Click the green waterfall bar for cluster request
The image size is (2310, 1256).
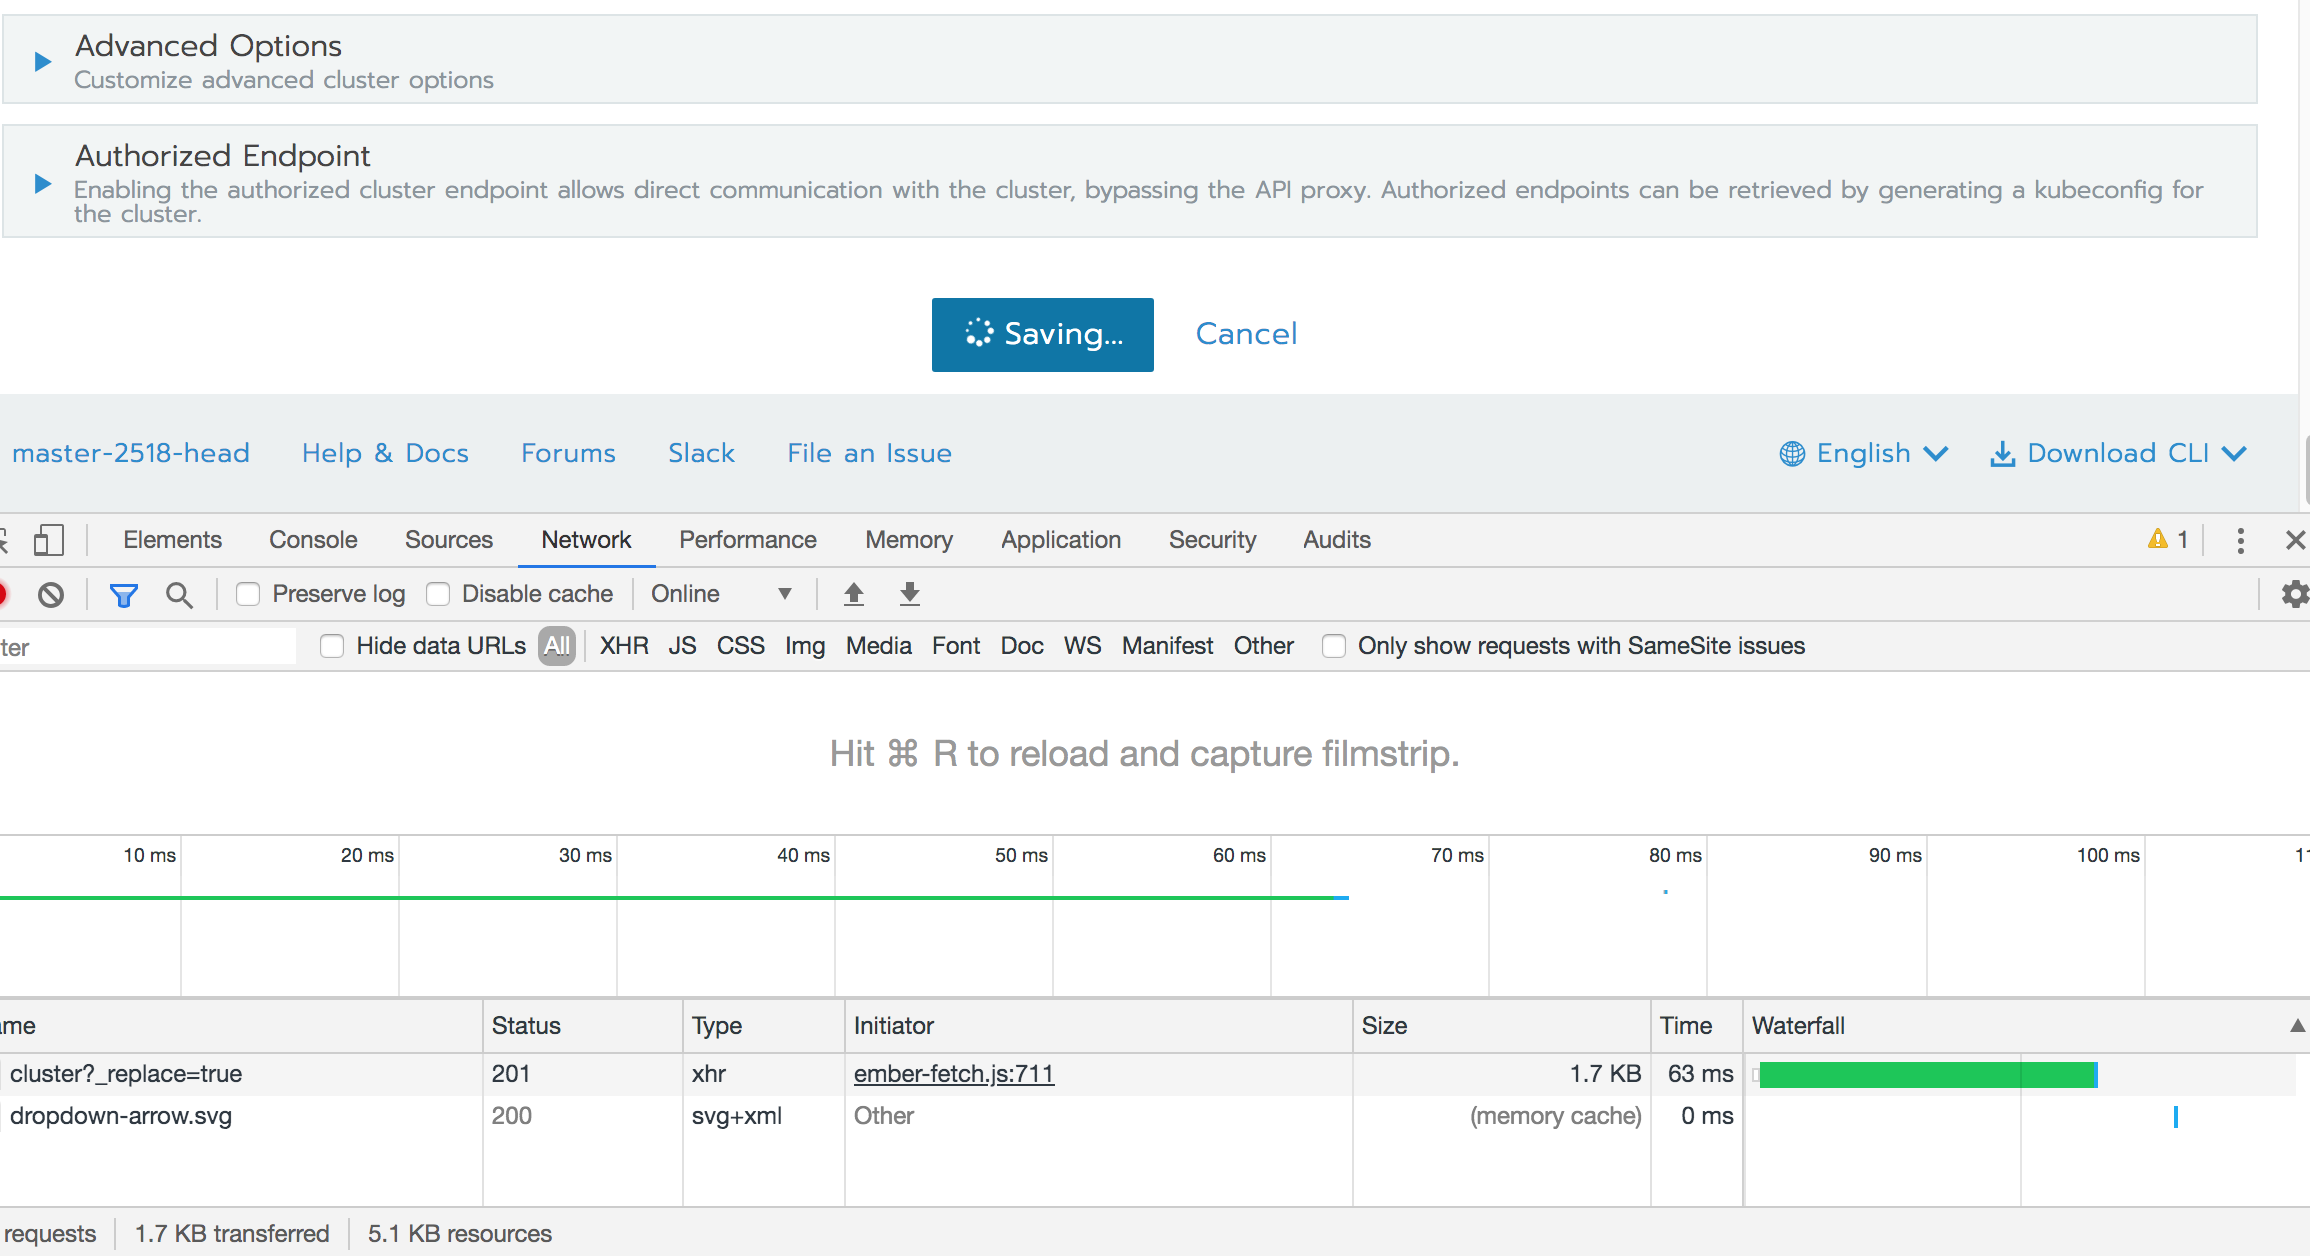[x=1926, y=1075]
